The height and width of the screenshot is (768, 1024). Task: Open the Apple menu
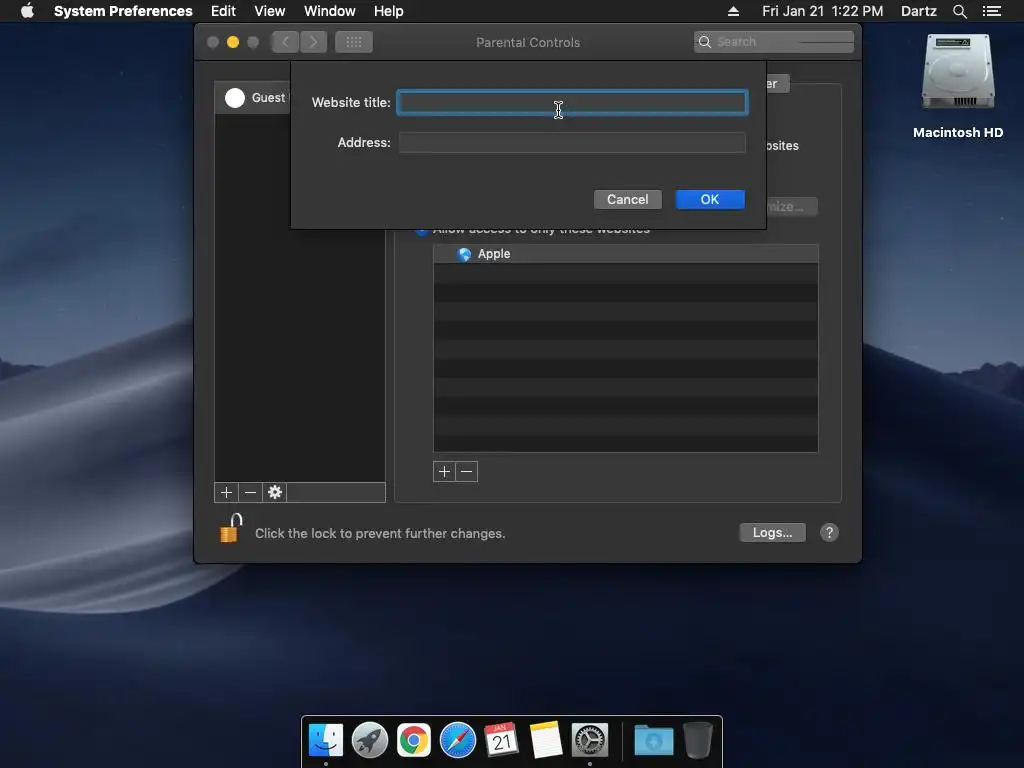tap(27, 11)
